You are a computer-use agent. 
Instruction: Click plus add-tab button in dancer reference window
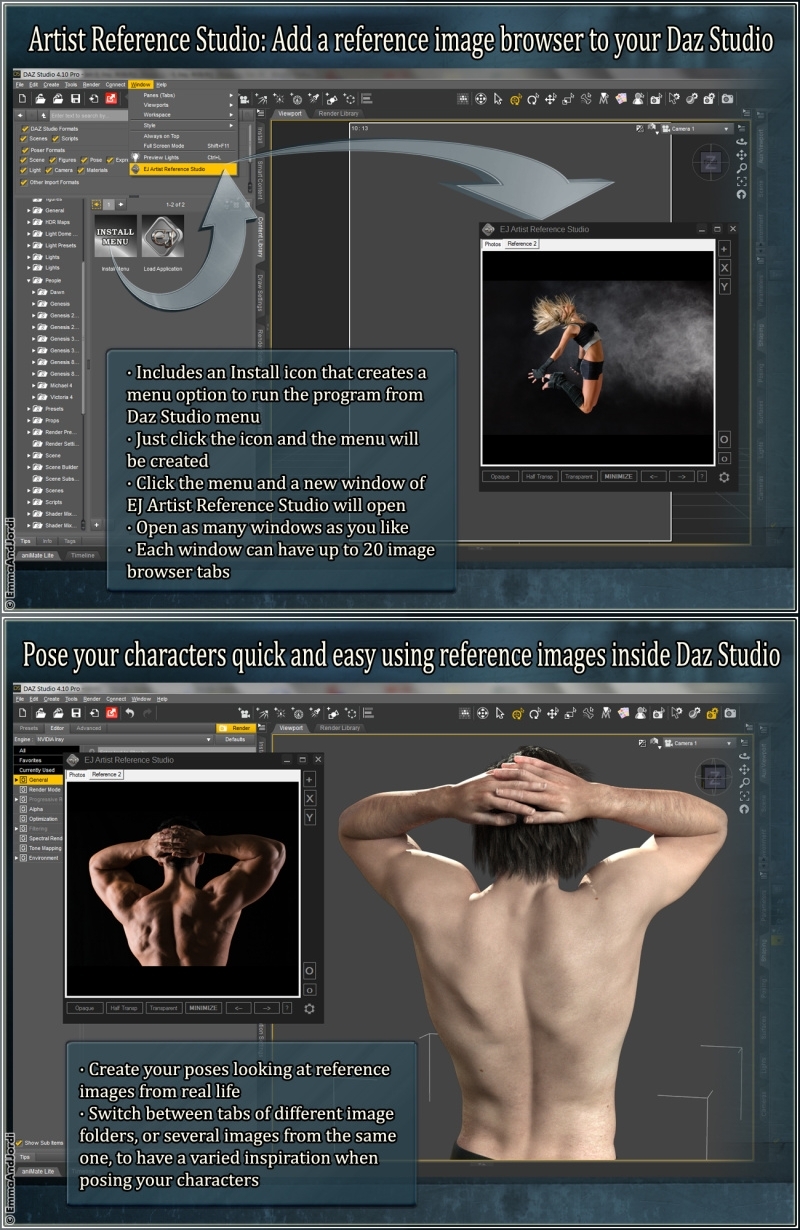click(725, 249)
